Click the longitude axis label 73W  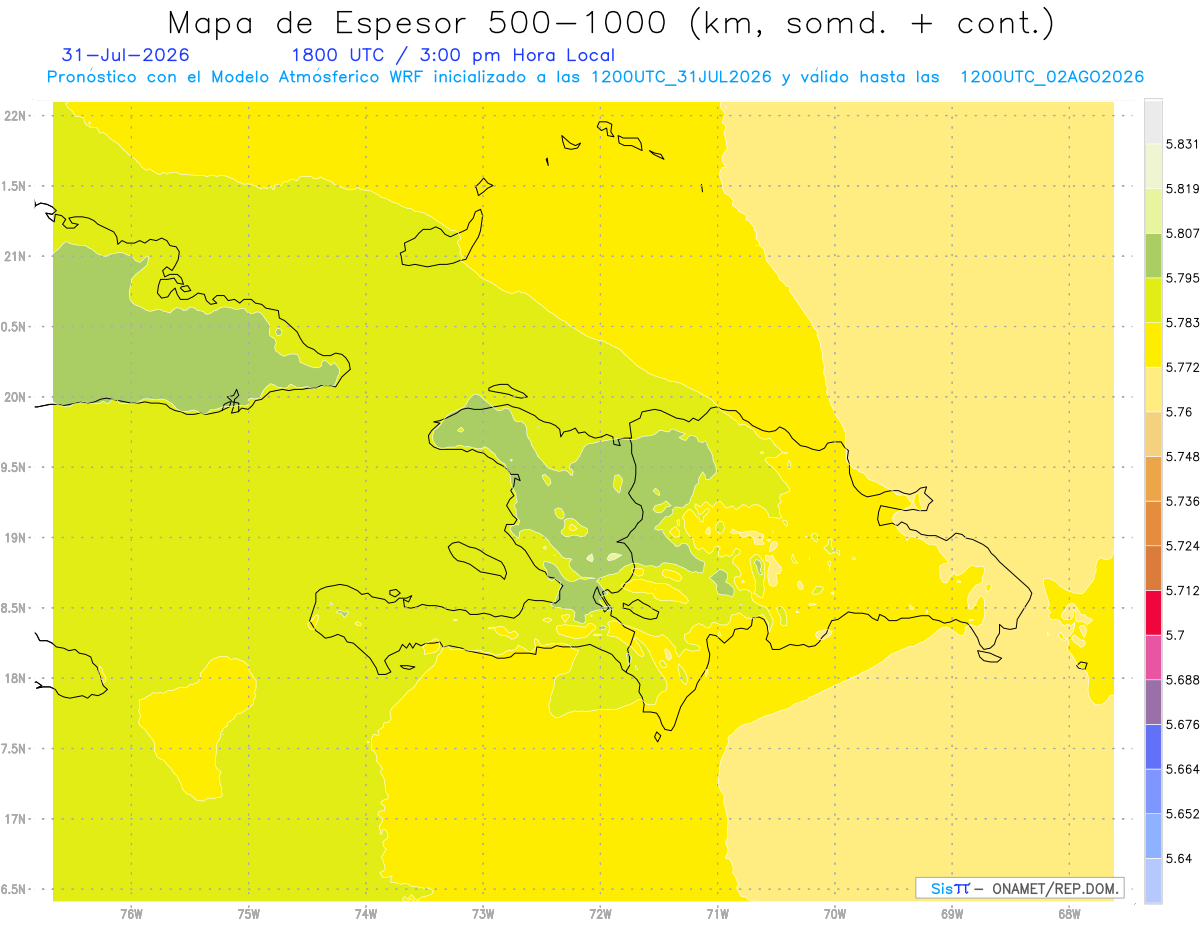coord(483,913)
